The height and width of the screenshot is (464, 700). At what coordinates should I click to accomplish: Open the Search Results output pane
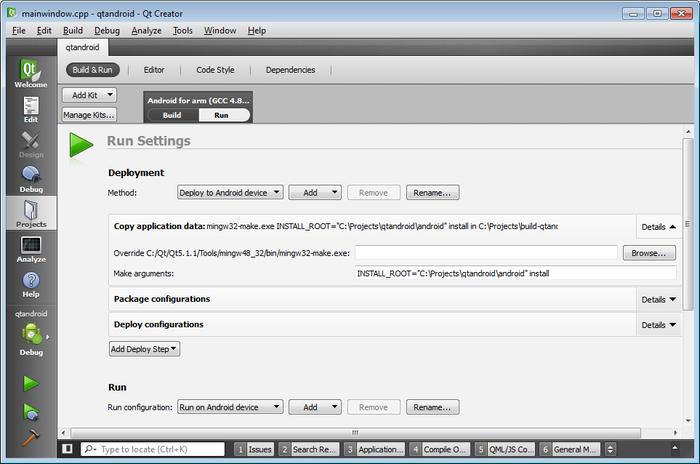[308, 449]
